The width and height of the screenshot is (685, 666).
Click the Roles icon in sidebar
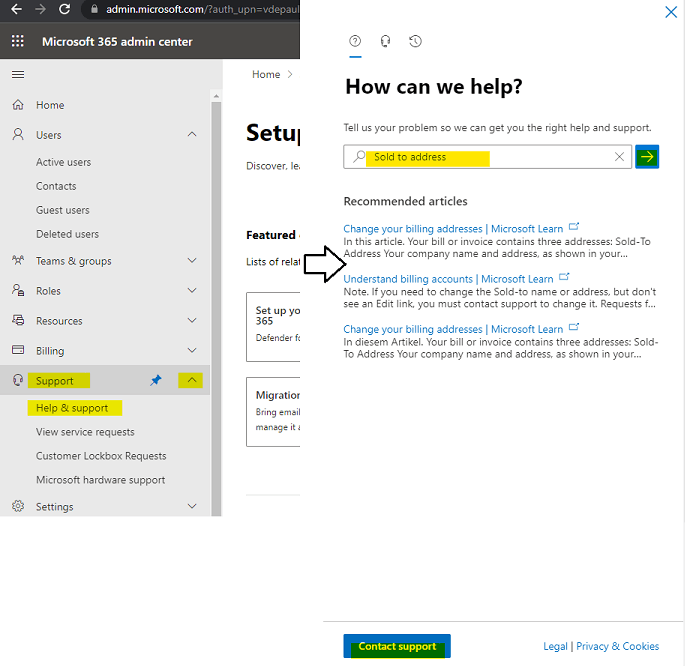(x=18, y=290)
